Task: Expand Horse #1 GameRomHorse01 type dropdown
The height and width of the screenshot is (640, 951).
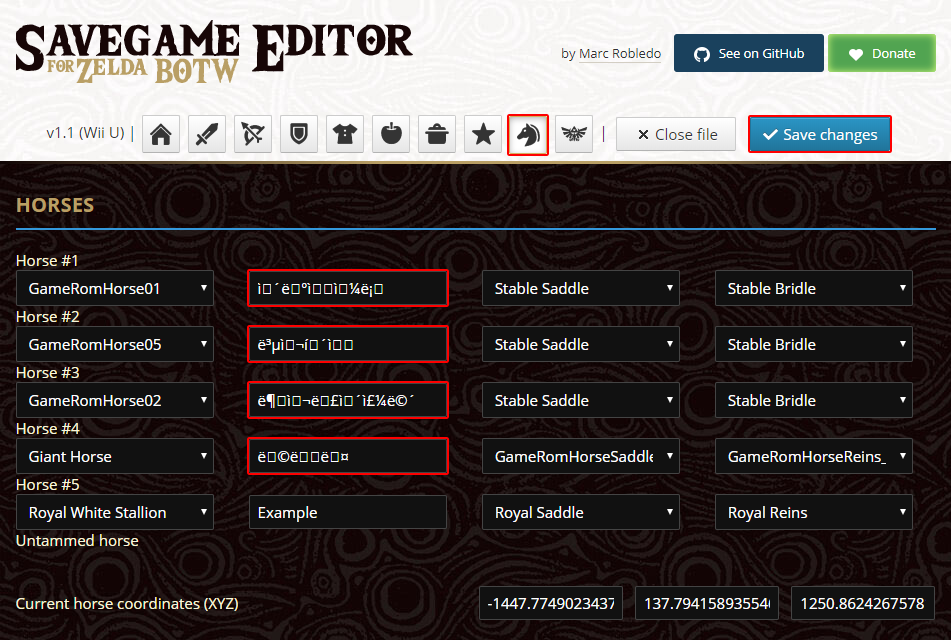Action: [115, 288]
